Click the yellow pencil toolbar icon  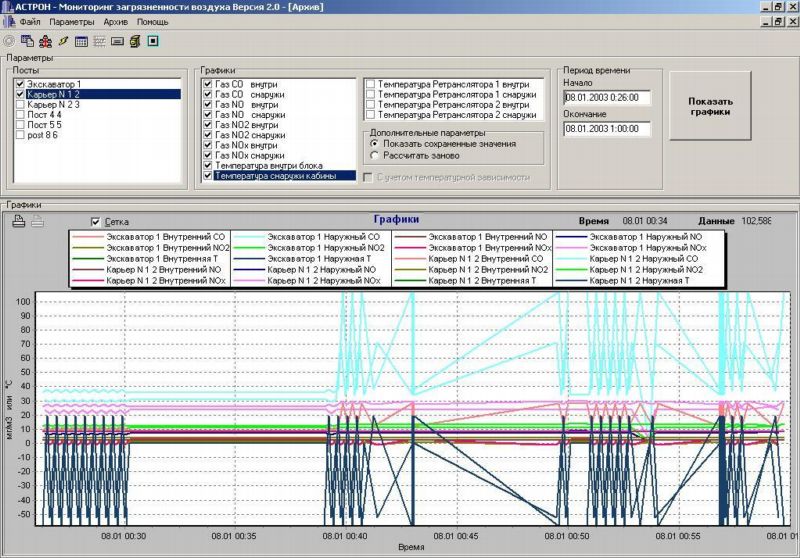point(63,41)
